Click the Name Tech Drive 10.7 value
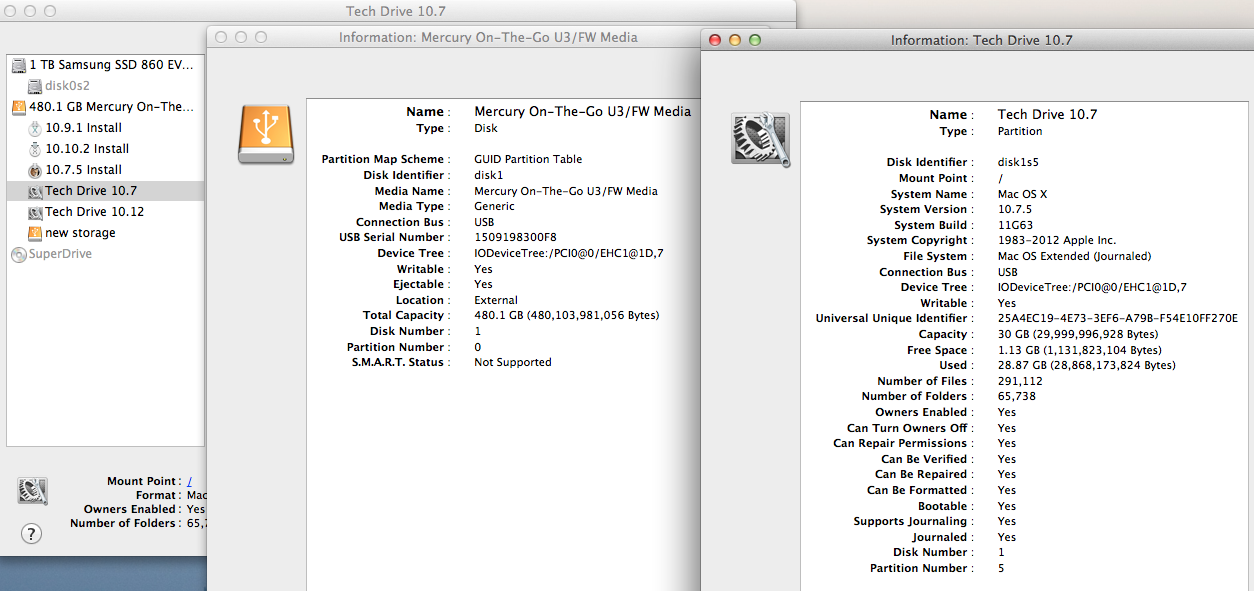The image size is (1254, 591). 1047,115
